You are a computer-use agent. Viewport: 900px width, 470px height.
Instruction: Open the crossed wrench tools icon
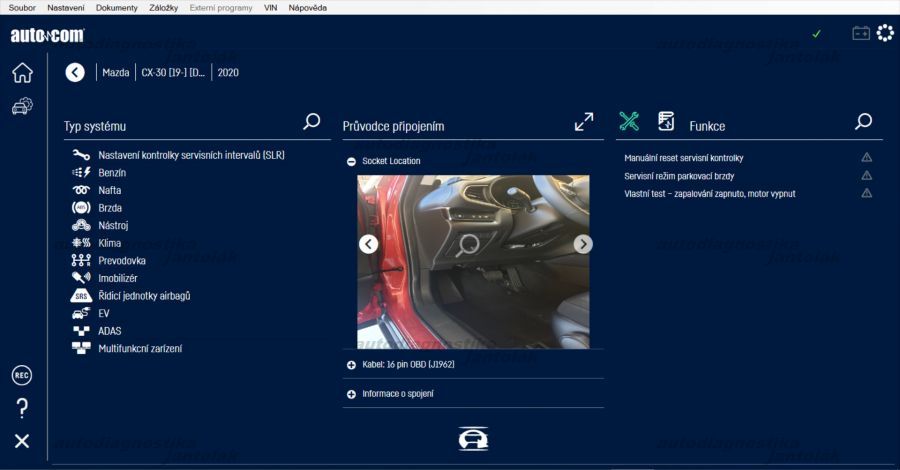629,121
